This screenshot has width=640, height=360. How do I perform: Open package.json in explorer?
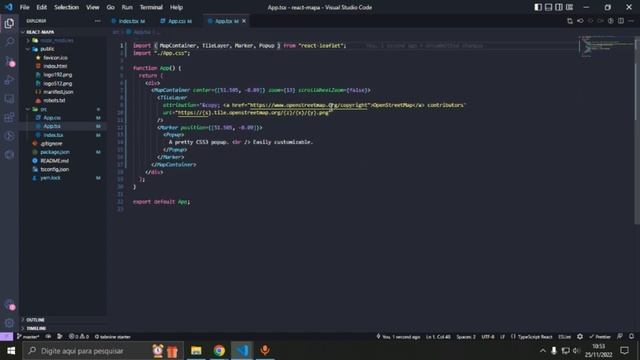click(x=55, y=152)
